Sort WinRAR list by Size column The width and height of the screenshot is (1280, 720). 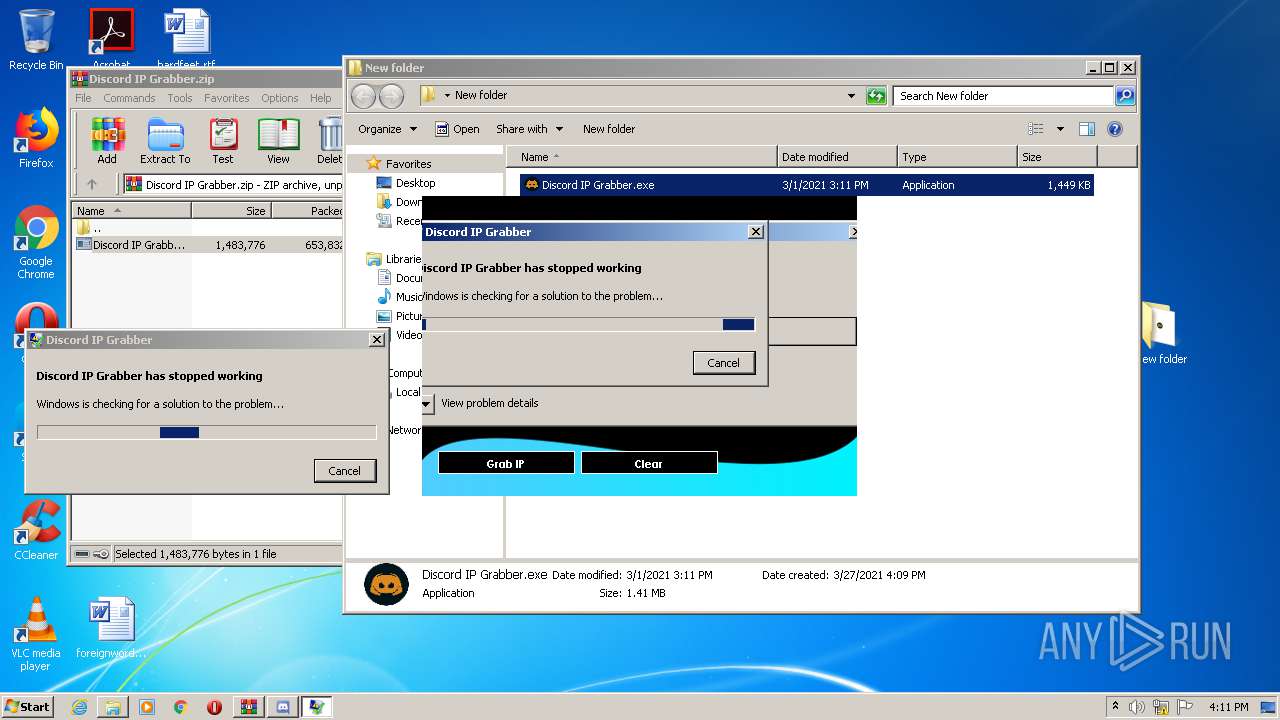click(x=231, y=211)
